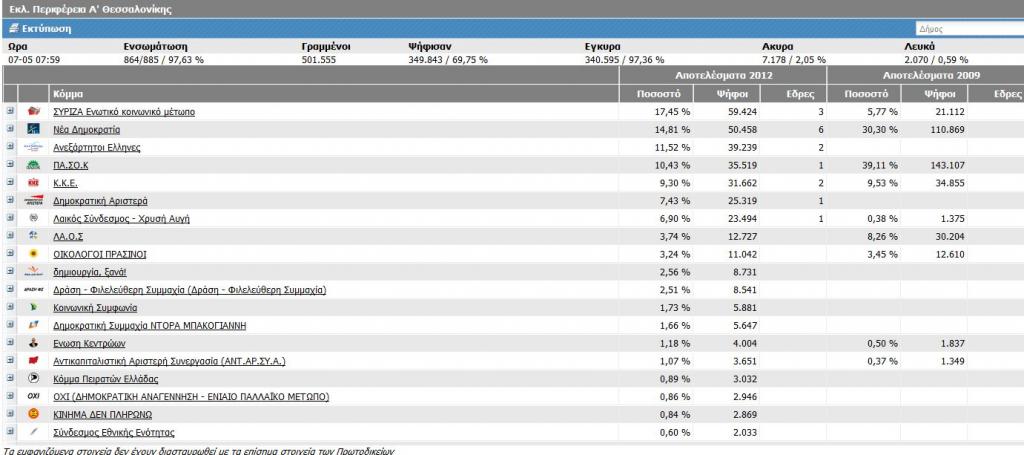This screenshot has width=1024, height=455.
Task: Click the Ένωση Κεντρώων logo icon
Action: (x=34, y=343)
